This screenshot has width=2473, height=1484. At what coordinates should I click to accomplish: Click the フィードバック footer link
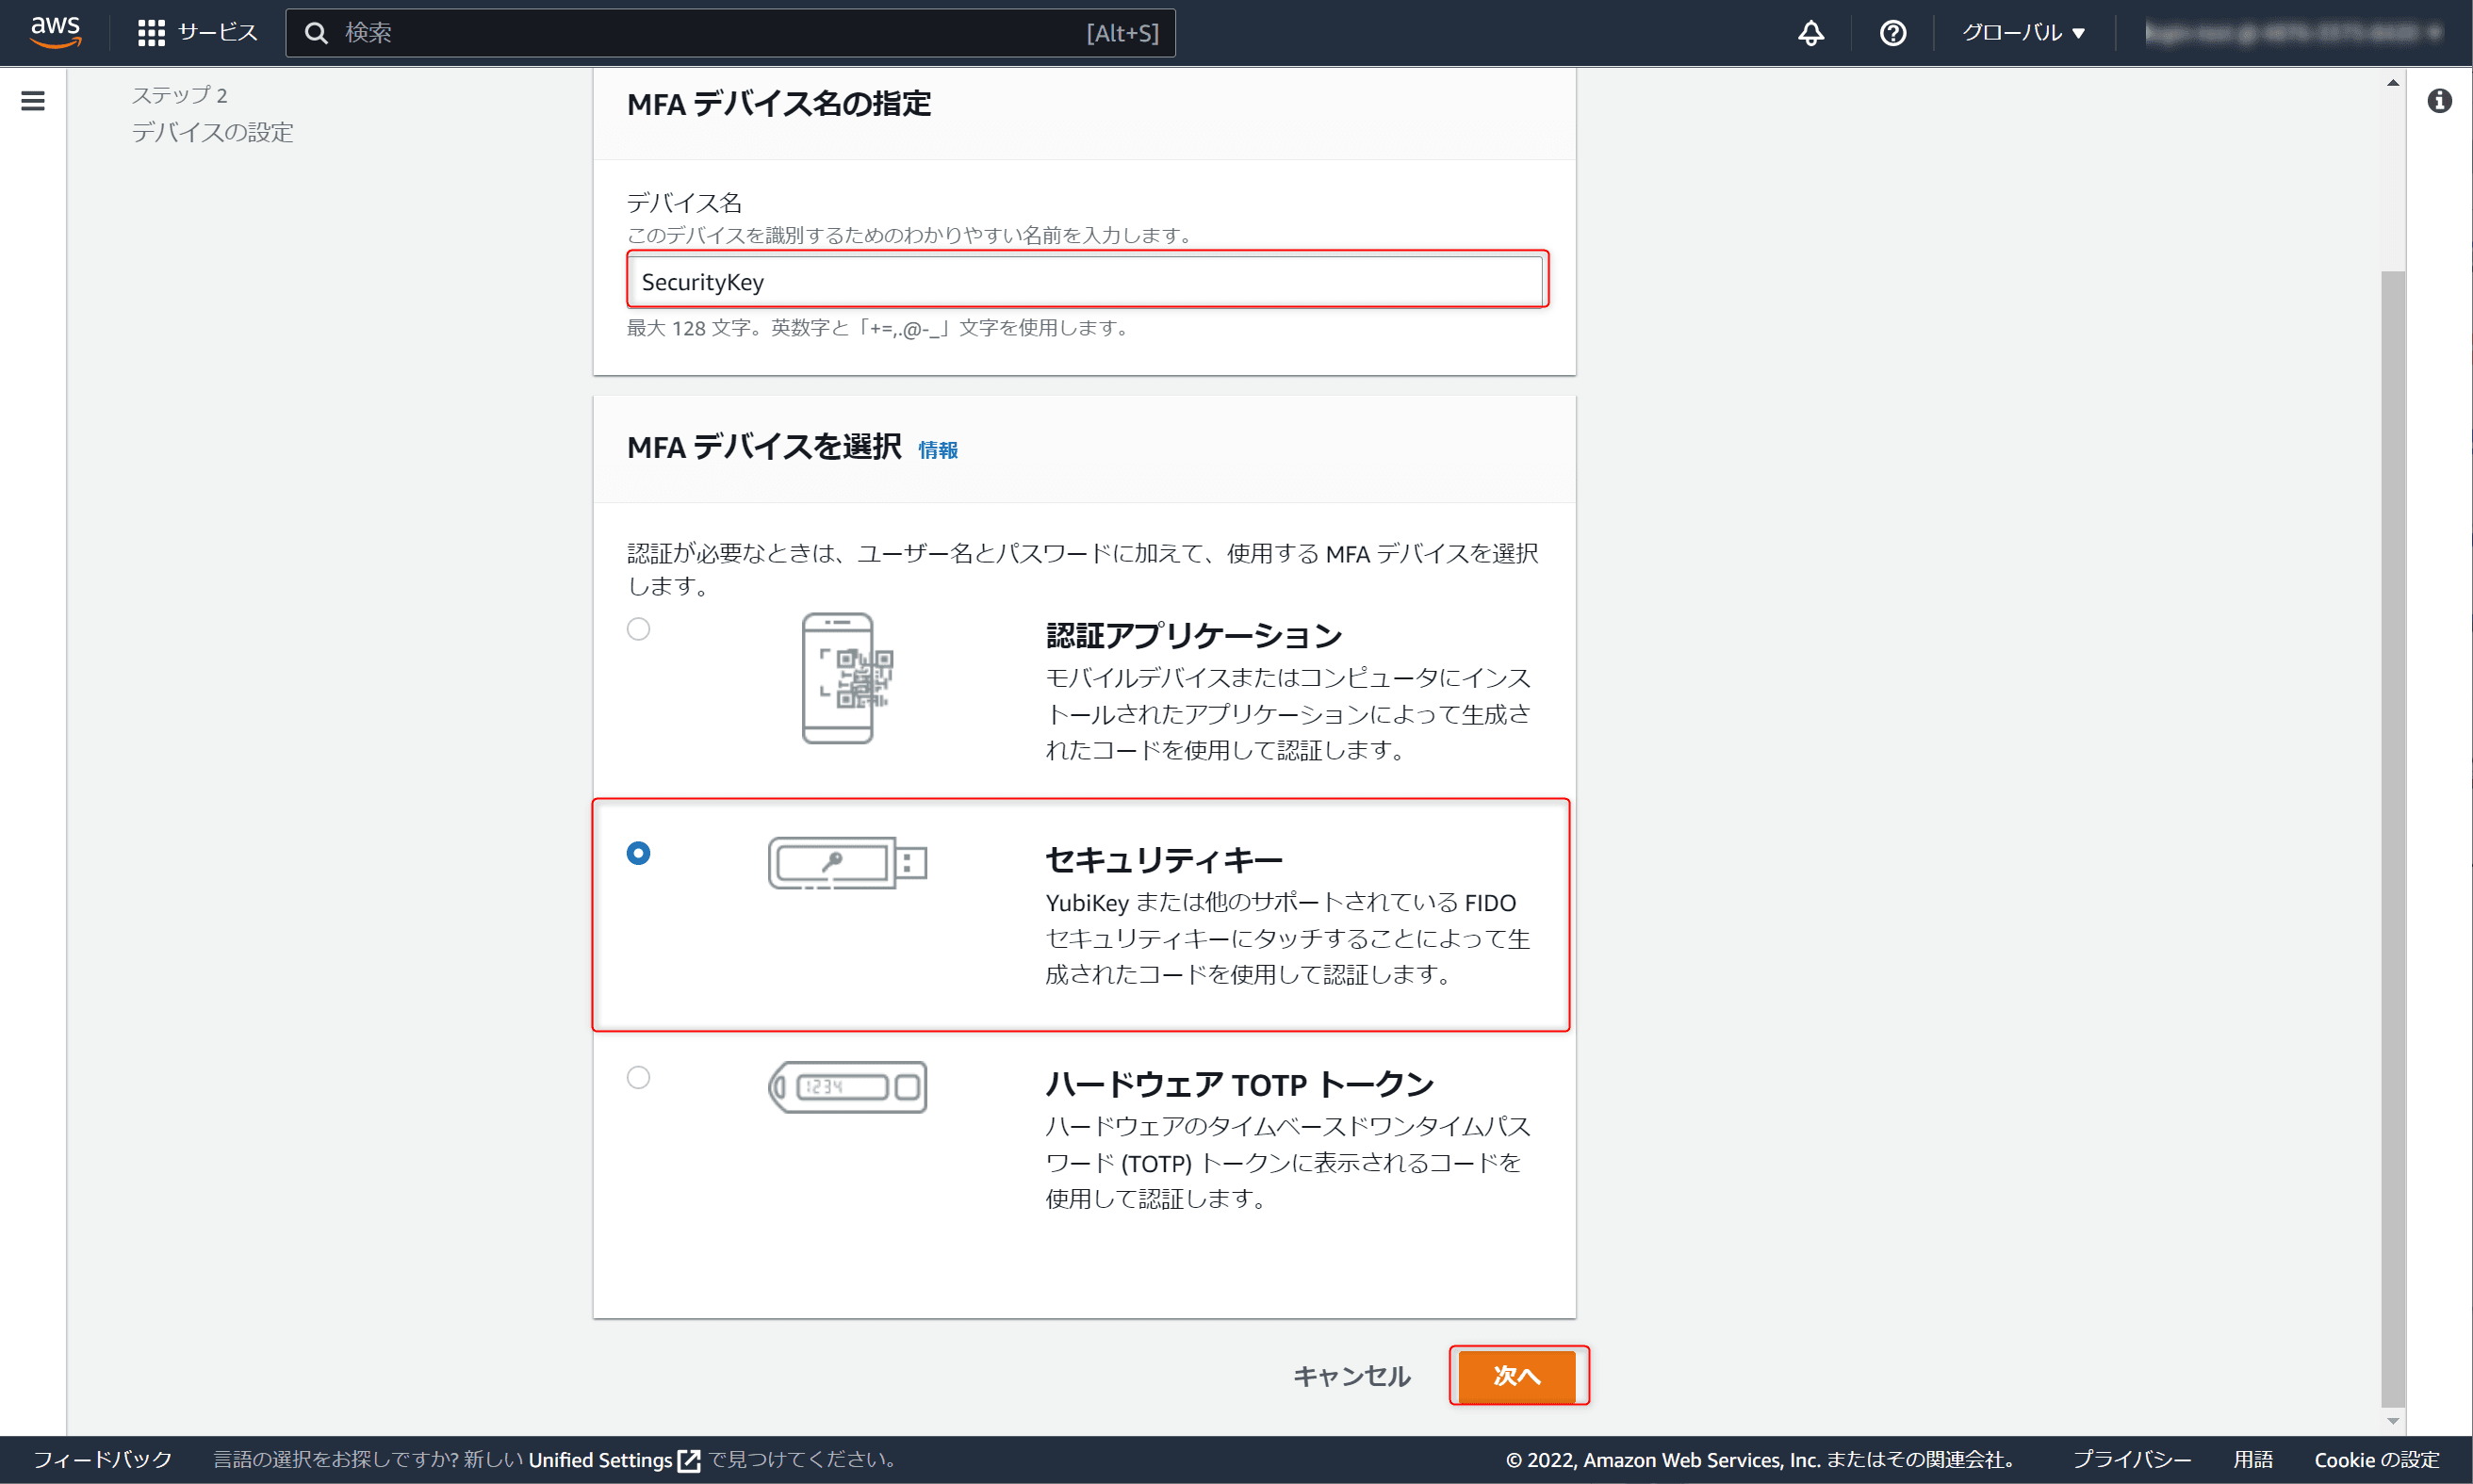pyautogui.click(x=103, y=1459)
